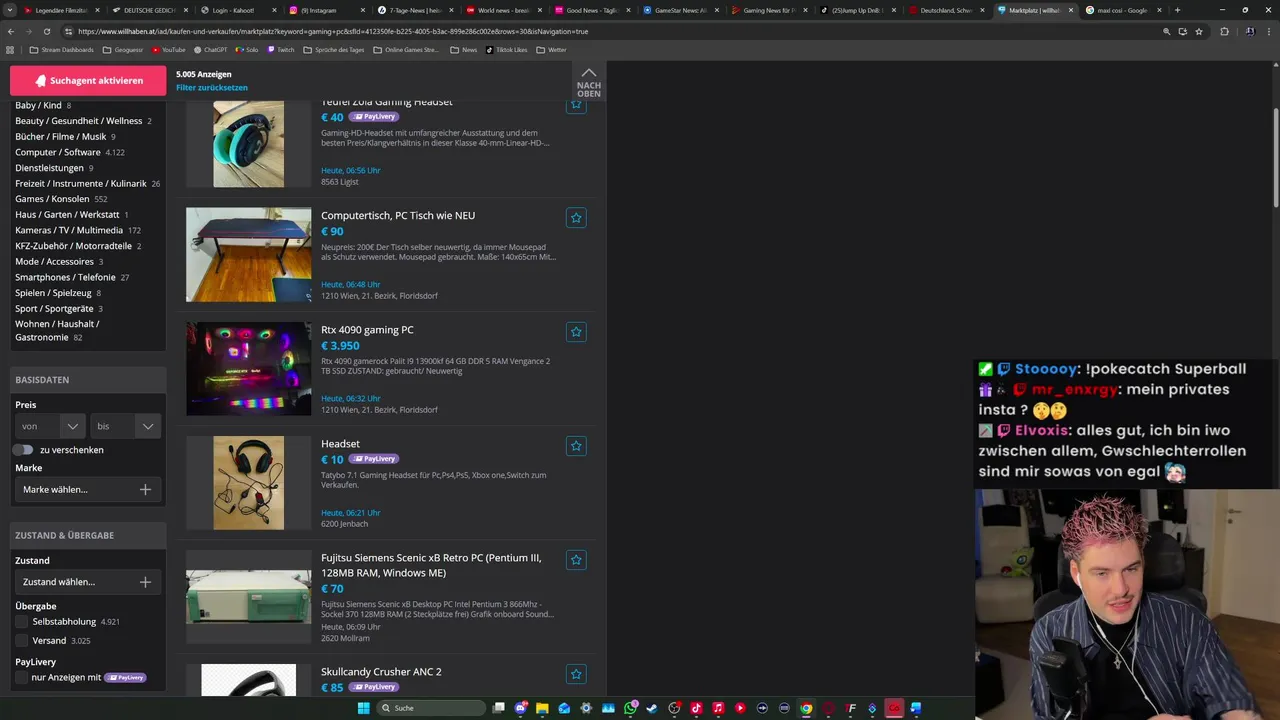Star the Skullcandy Crusher ANC 2 listing

[576, 674]
